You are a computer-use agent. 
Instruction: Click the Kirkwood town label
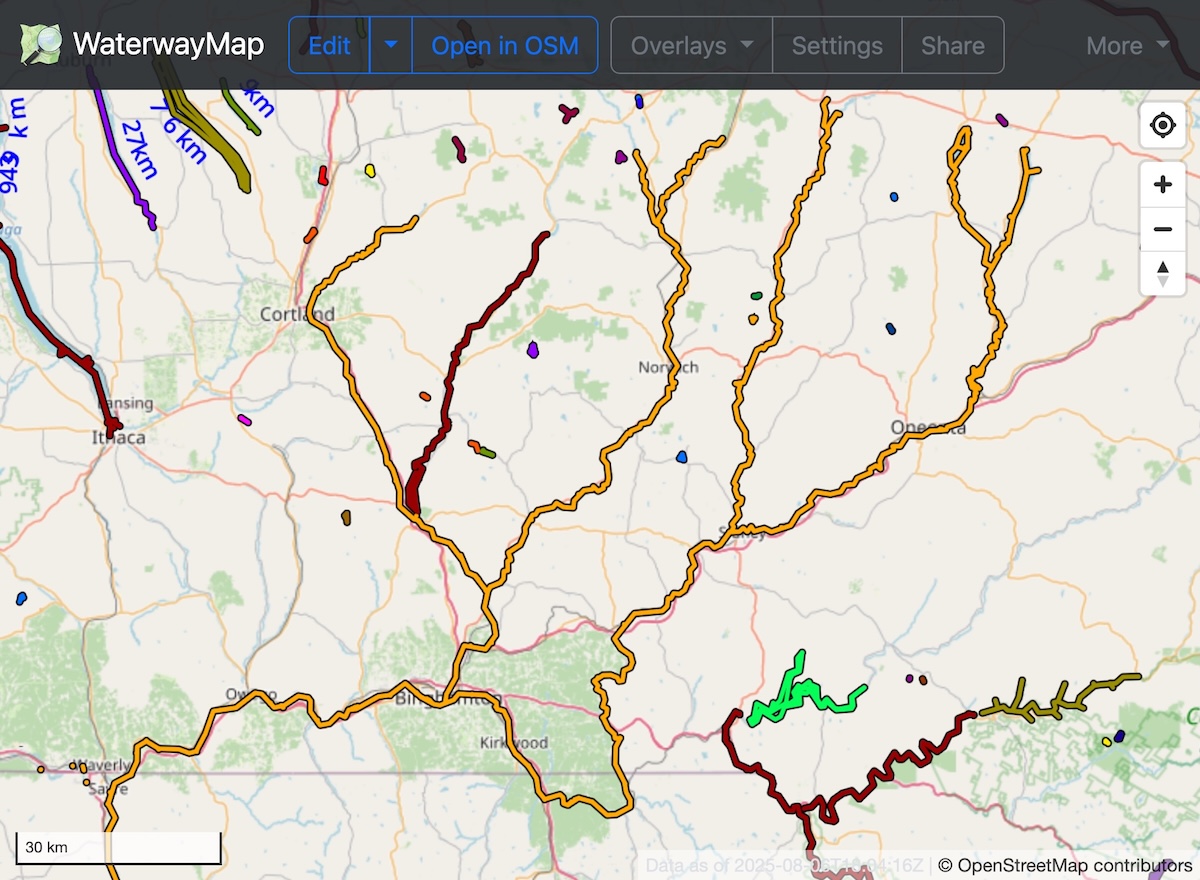514,743
